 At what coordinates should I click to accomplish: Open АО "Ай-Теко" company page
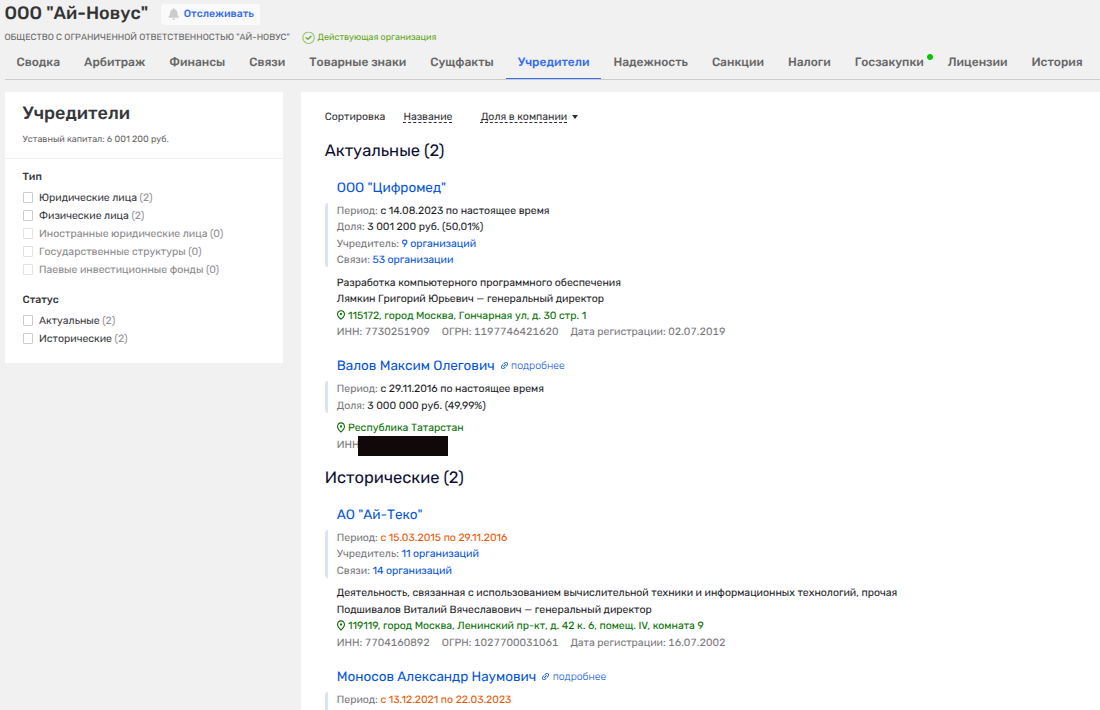pyautogui.click(x=379, y=514)
